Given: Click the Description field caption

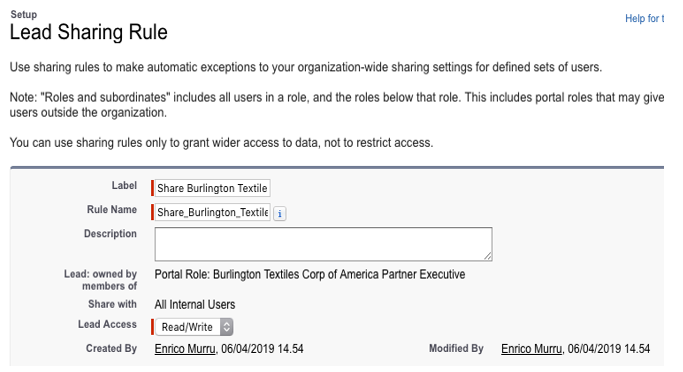Looking at the screenshot, I should coord(110,233).
